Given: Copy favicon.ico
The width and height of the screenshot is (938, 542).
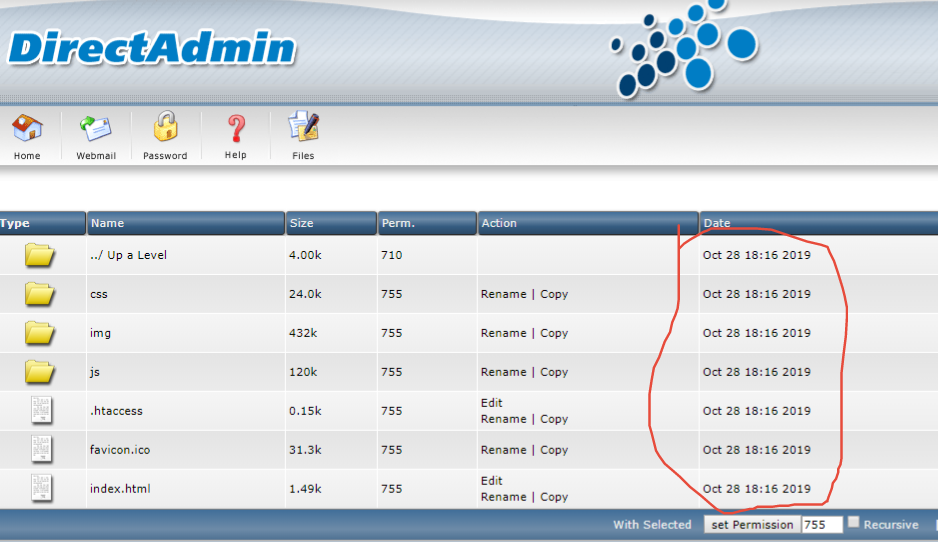Looking at the screenshot, I should (x=554, y=450).
